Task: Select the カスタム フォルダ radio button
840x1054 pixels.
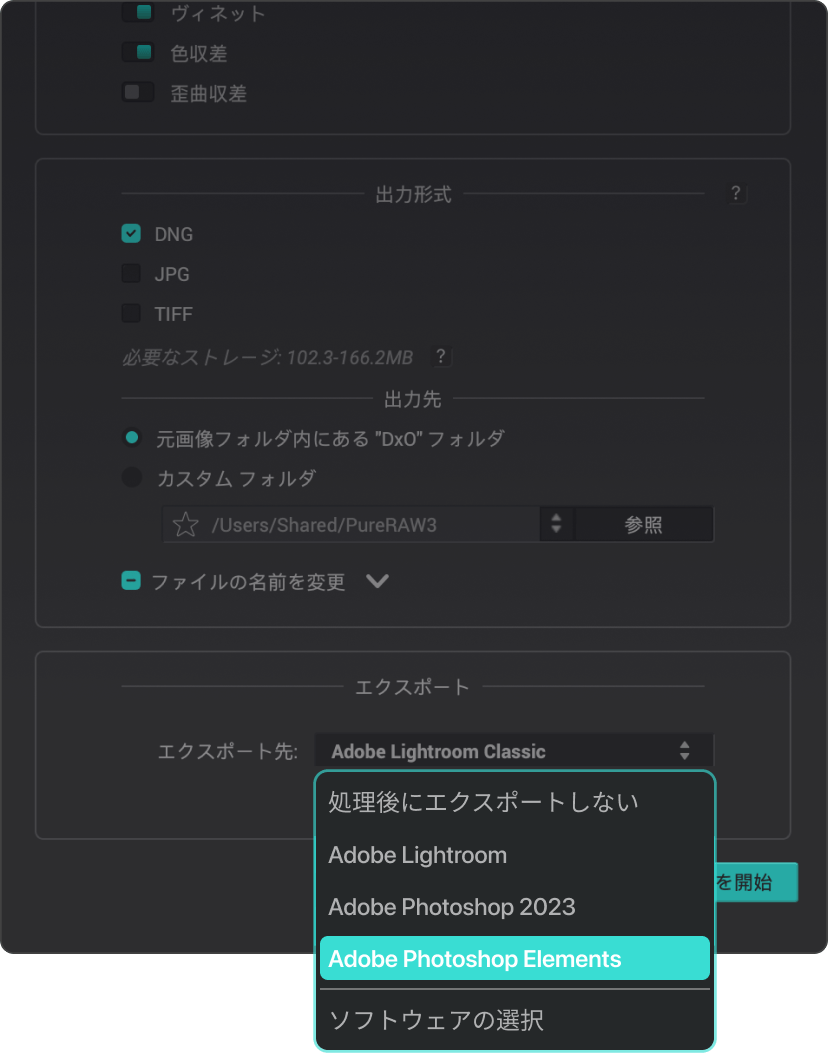Action: pyautogui.click(x=132, y=478)
